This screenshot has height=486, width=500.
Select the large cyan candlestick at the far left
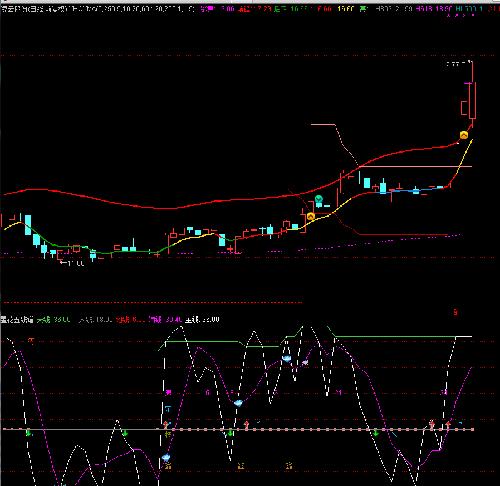28,225
